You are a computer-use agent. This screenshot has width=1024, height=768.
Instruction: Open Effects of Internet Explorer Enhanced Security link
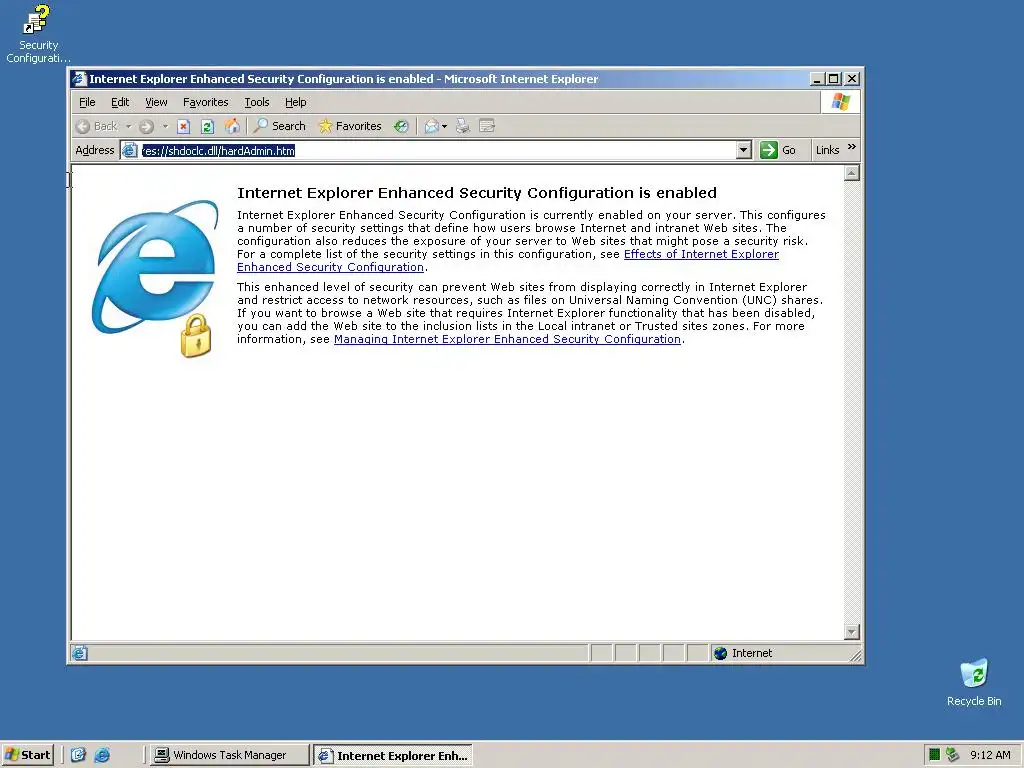coord(508,261)
